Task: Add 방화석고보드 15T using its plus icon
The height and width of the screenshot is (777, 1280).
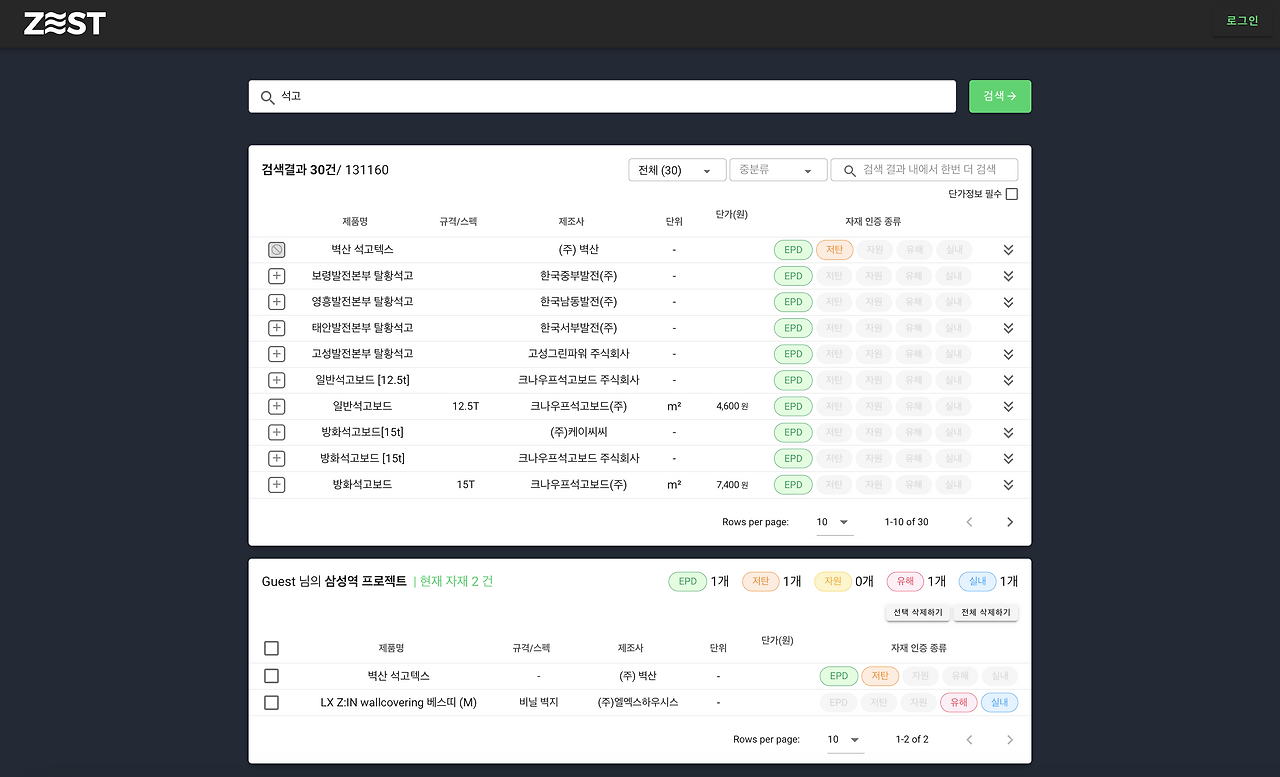Action: pyautogui.click(x=276, y=484)
